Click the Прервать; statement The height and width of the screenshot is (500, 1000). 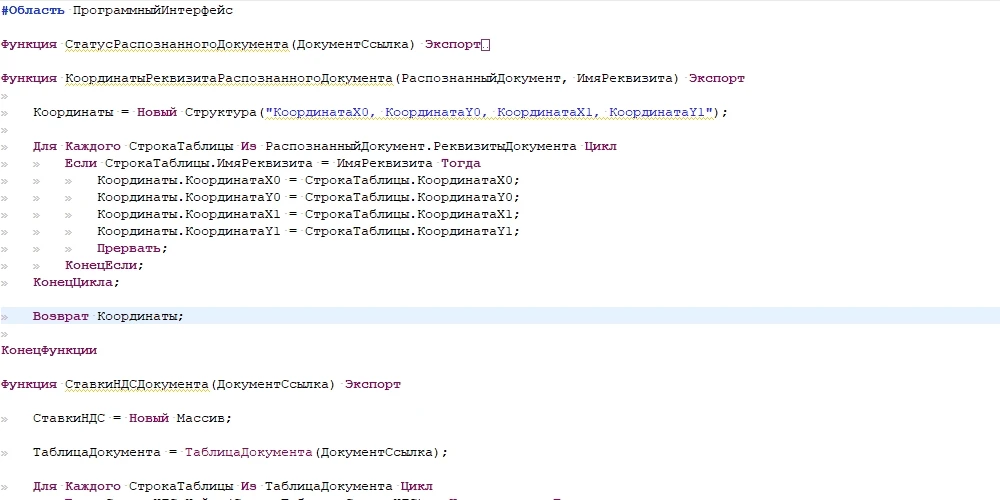[x=133, y=248]
